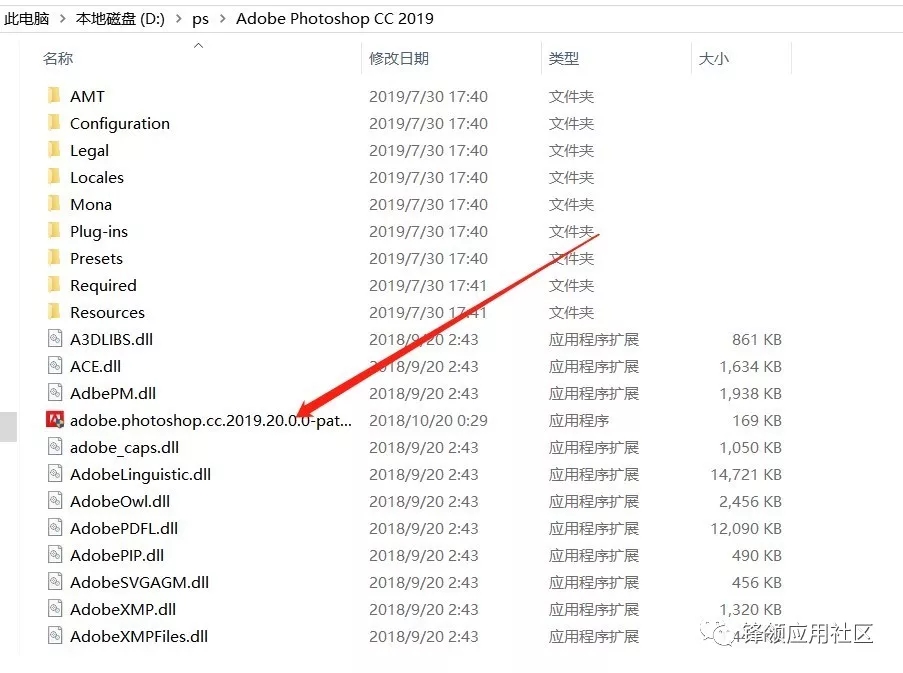Click the date 2018/10/20 0:29
This screenshot has height=673, width=903.
(x=428, y=420)
